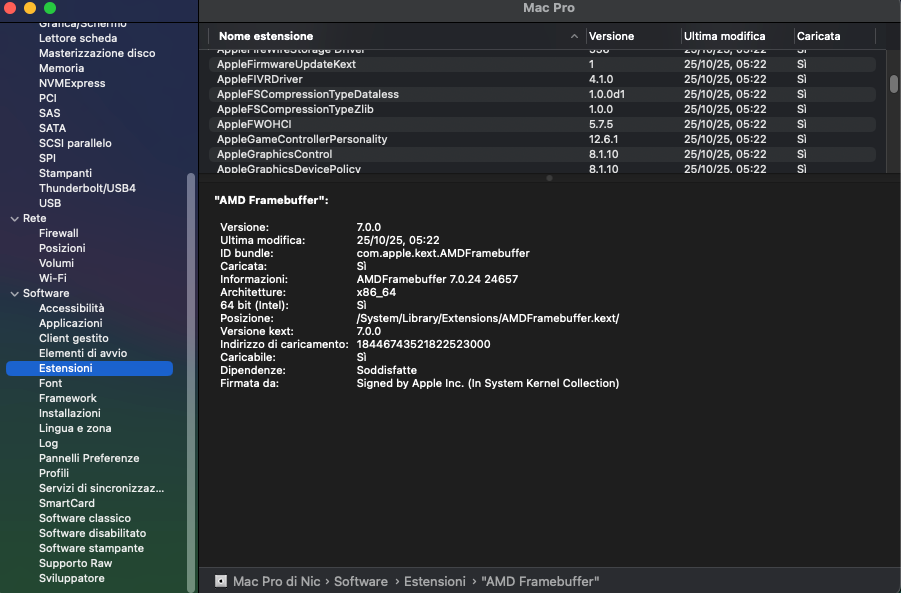Click the Mac Pro computer icon in path bar
Image resolution: width=901 pixels, height=593 pixels.
click(221, 581)
